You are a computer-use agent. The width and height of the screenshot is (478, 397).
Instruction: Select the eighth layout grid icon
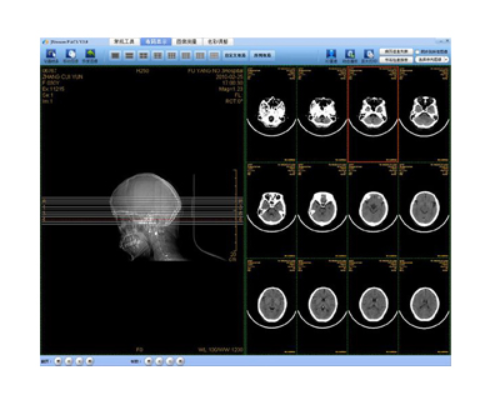[x=214, y=55]
